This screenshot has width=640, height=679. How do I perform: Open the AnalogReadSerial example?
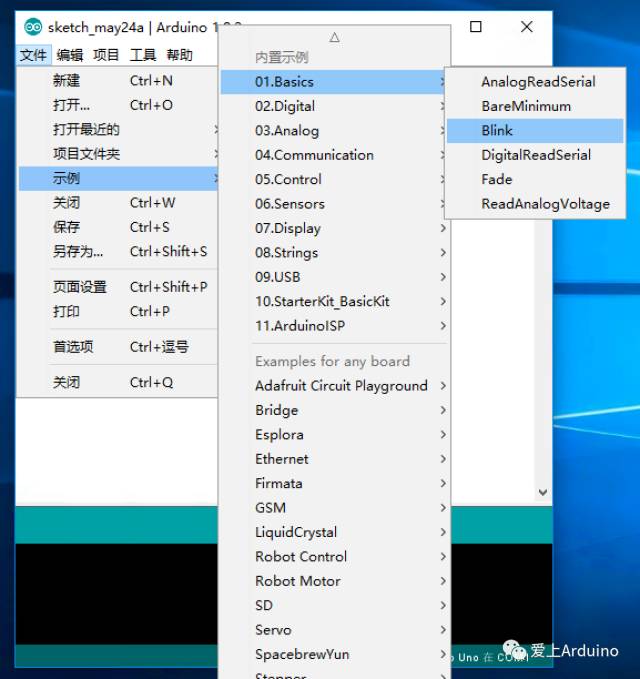[535, 81]
